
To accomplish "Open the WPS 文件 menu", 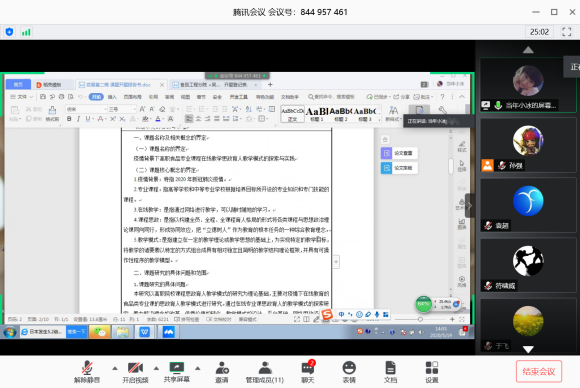I will (x=21, y=97).
